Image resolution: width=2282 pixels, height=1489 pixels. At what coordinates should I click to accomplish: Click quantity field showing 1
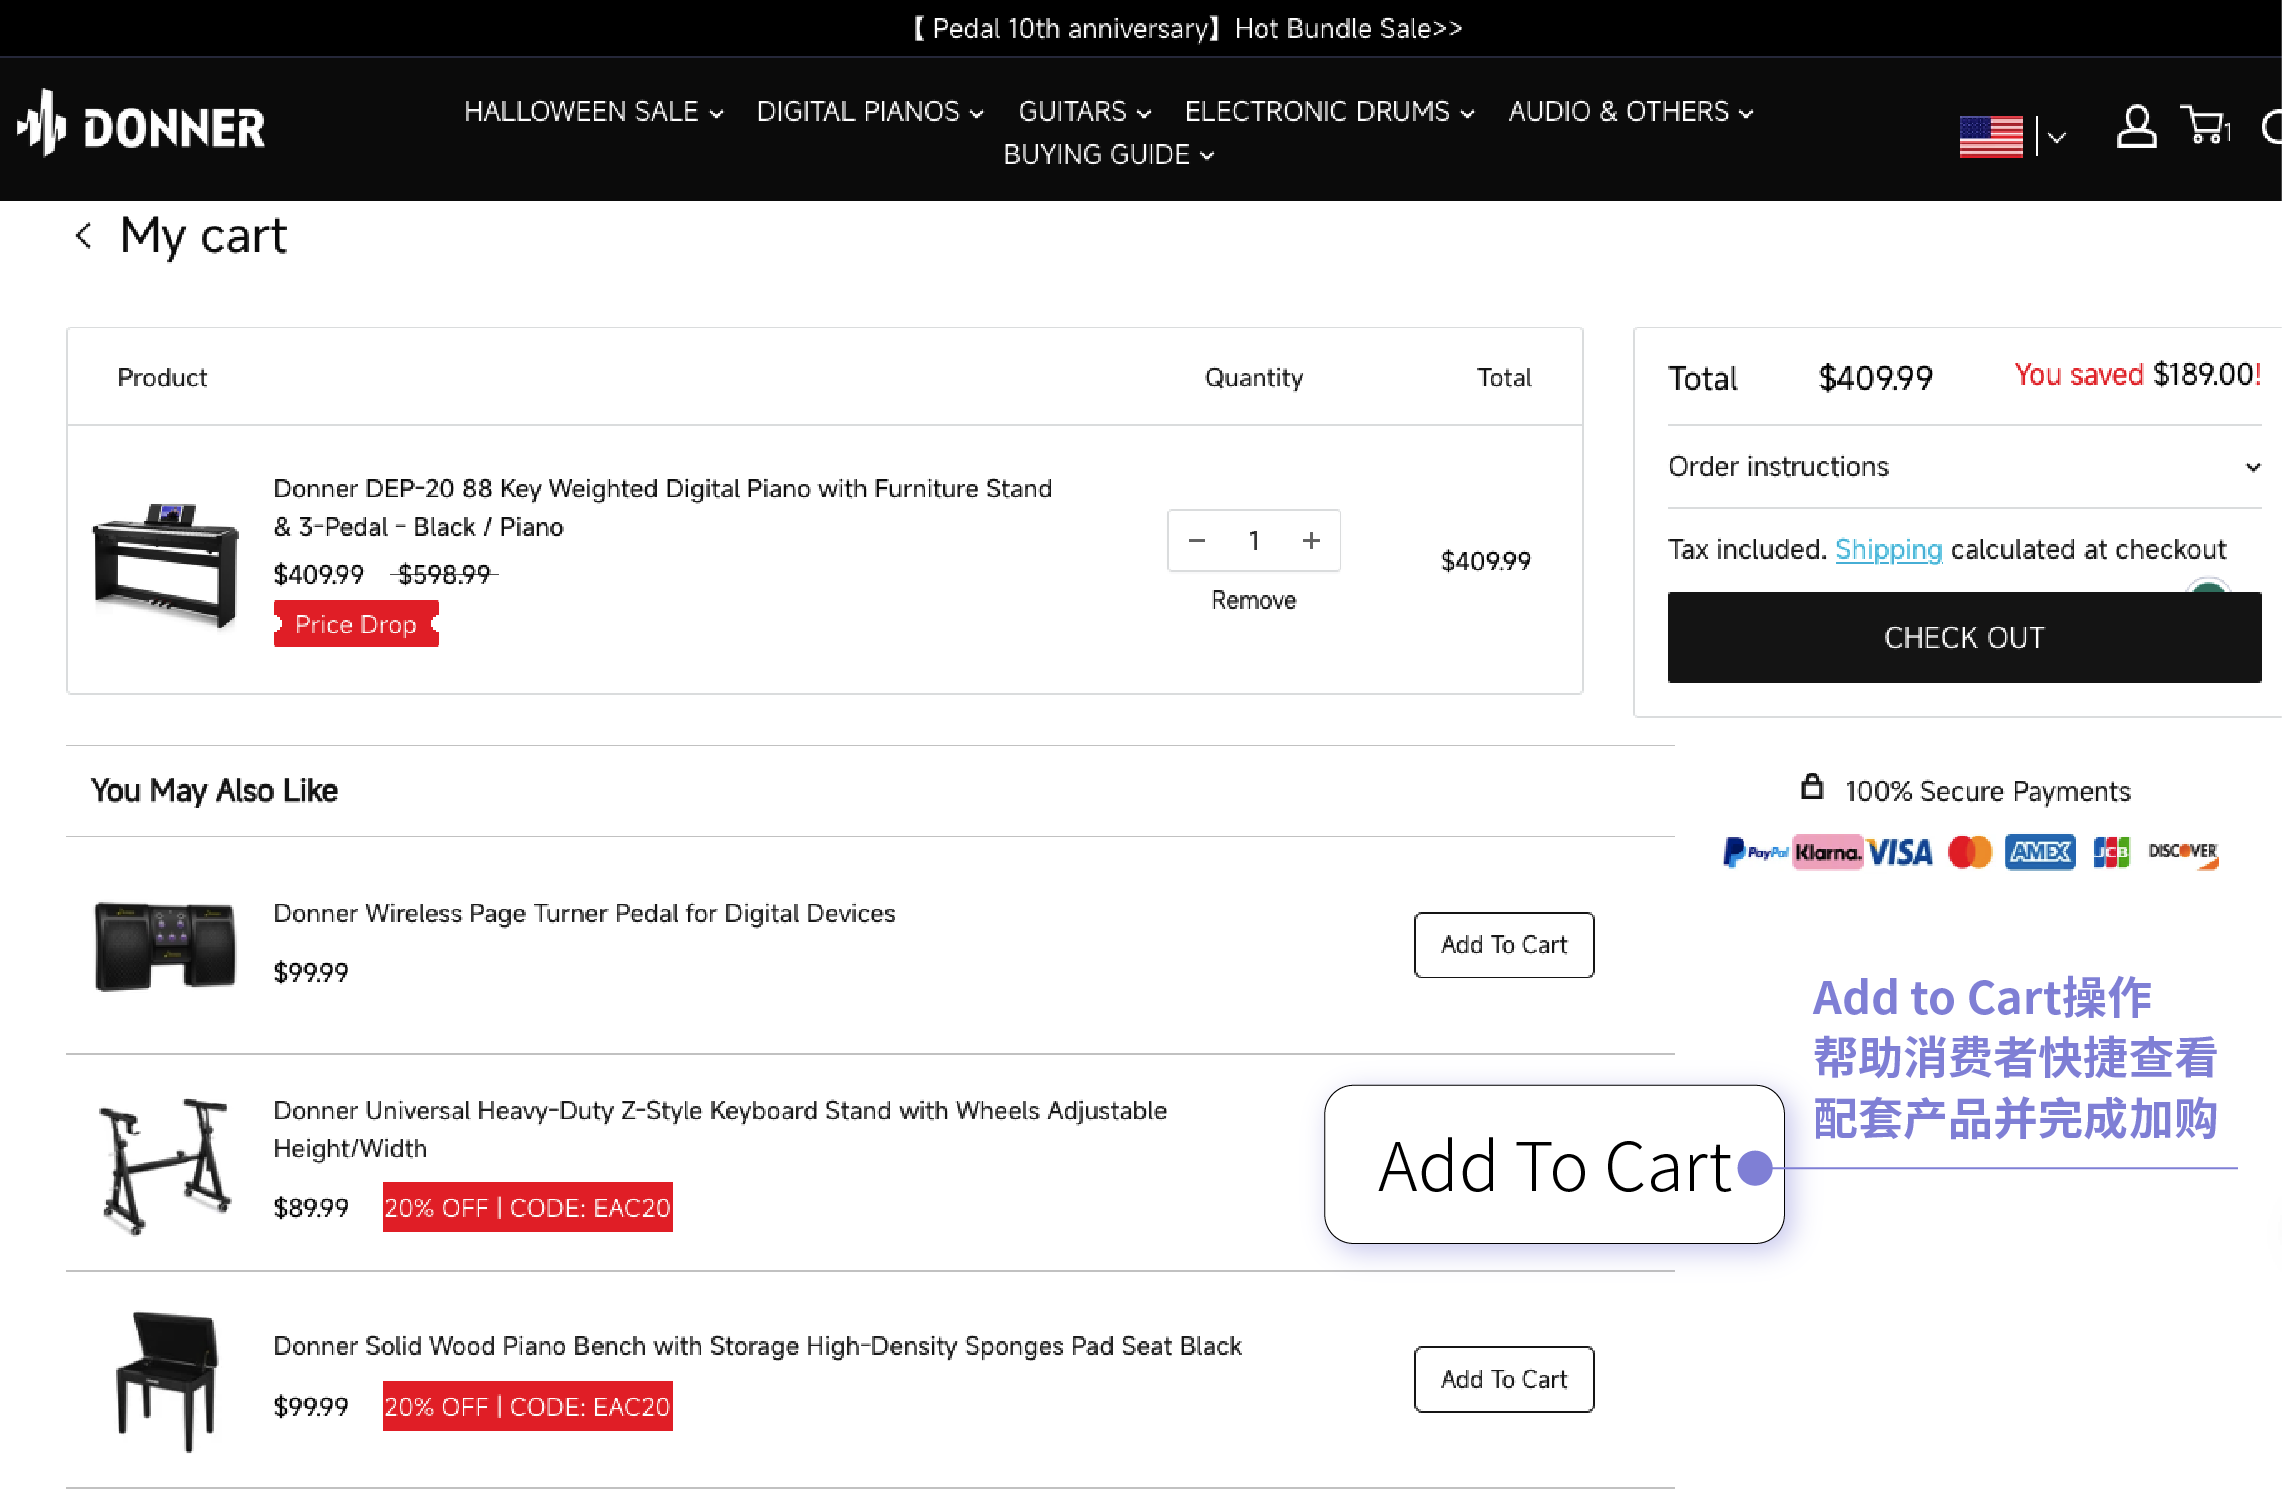(x=1253, y=540)
